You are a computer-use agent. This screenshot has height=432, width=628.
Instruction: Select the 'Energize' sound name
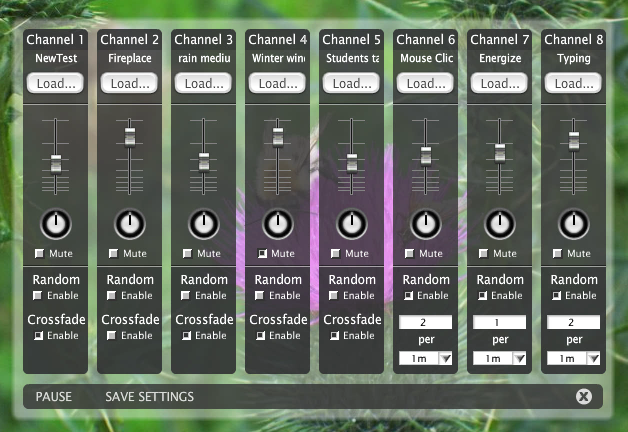[x=500, y=58]
